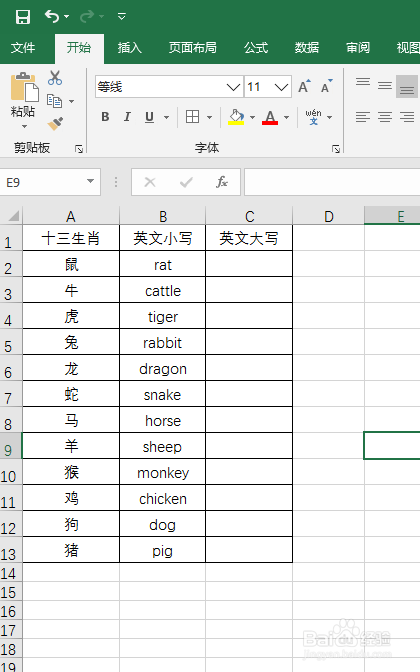Expand the Borders dropdown arrow
The width and height of the screenshot is (420, 672).
(209, 117)
